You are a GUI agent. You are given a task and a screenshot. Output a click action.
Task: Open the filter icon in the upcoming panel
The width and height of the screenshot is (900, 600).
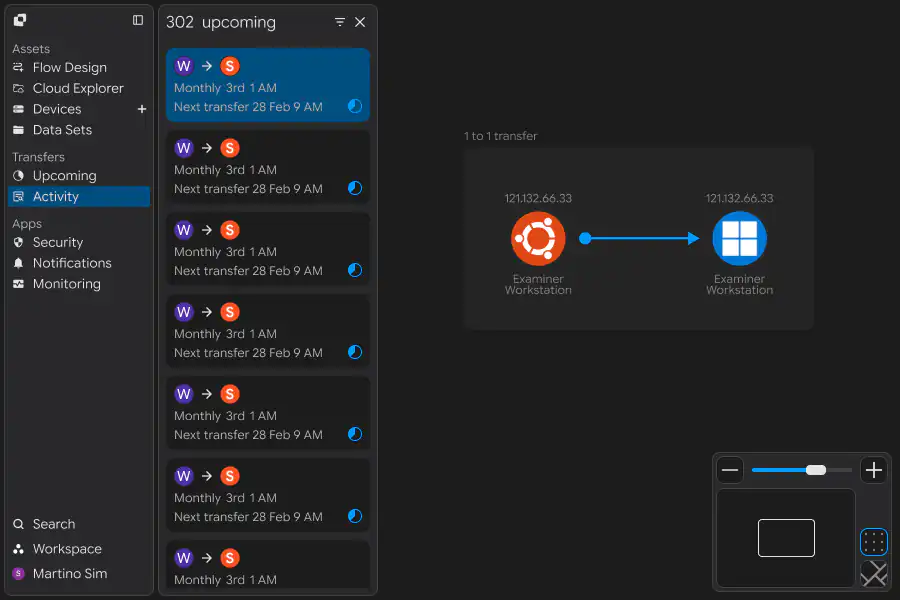[x=340, y=22]
